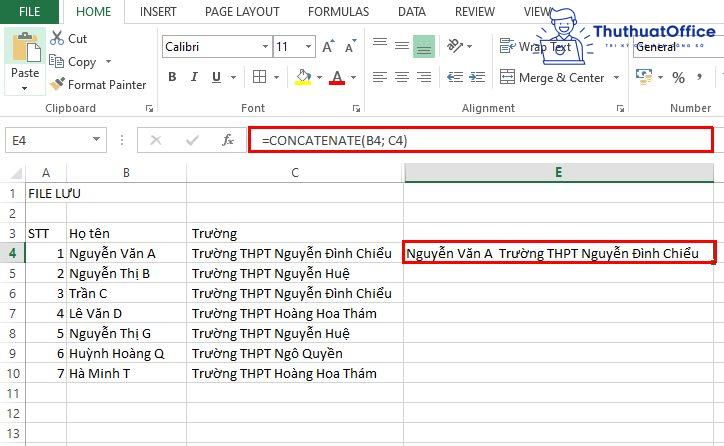The height and width of the screenshot is (446, 724).
Task: Apply percent style
Action: [x=678, y=77]
